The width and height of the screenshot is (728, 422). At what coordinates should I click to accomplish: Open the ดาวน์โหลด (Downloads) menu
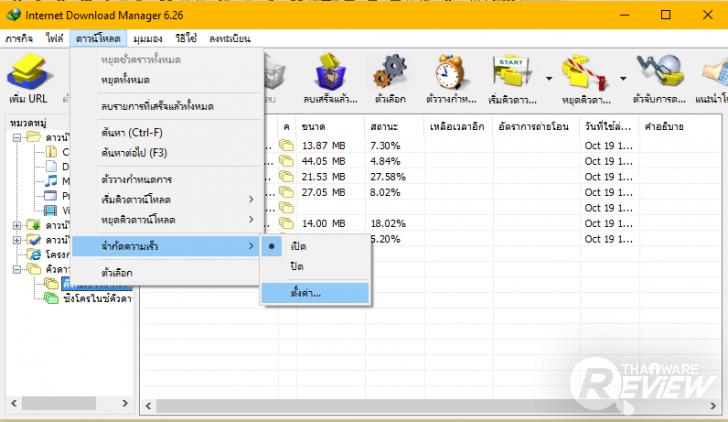tap(98, 39)
